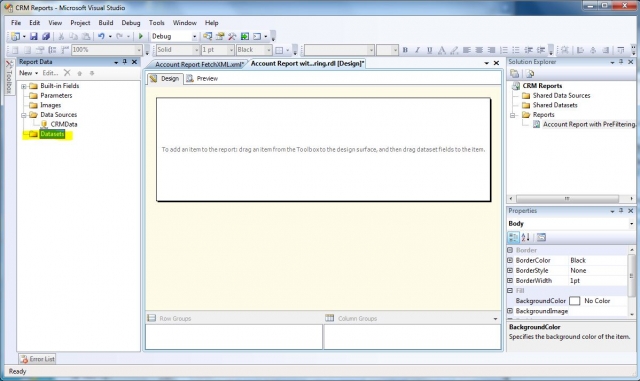
Task: Select the CRMData data source
Action: tap(64, 124)
